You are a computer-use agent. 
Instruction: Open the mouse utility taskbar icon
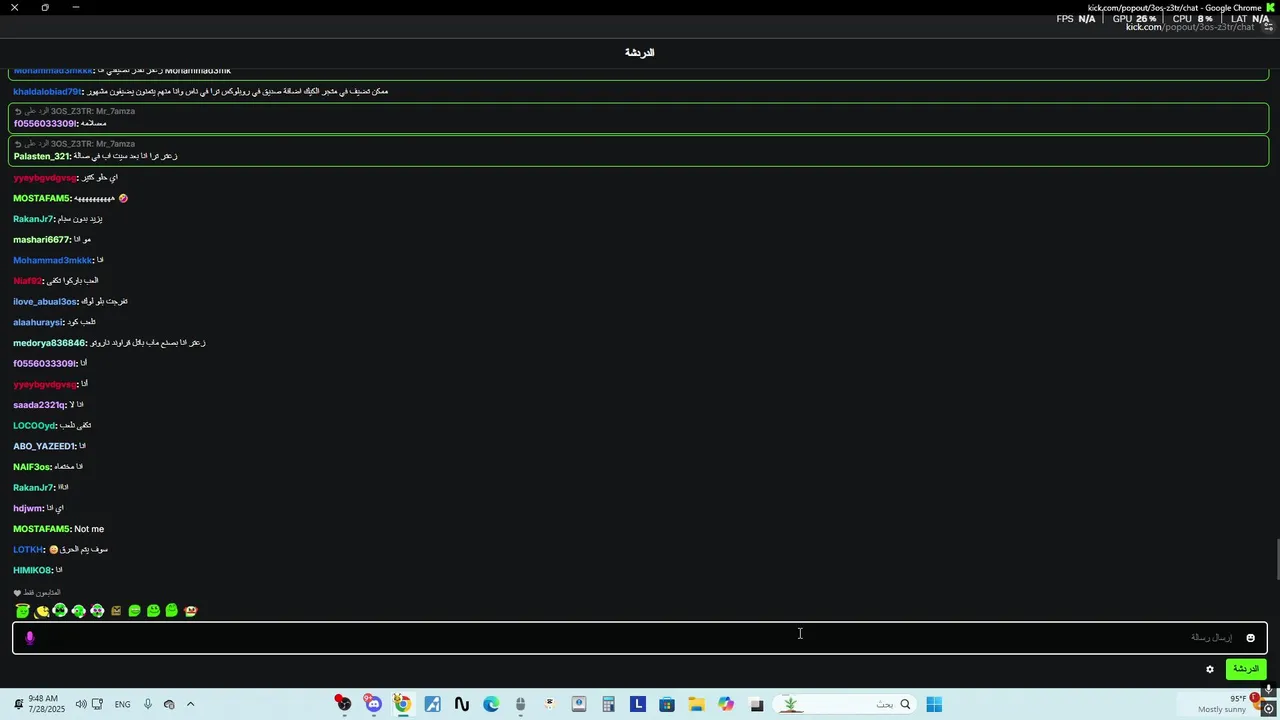click(x=520, y=704)
